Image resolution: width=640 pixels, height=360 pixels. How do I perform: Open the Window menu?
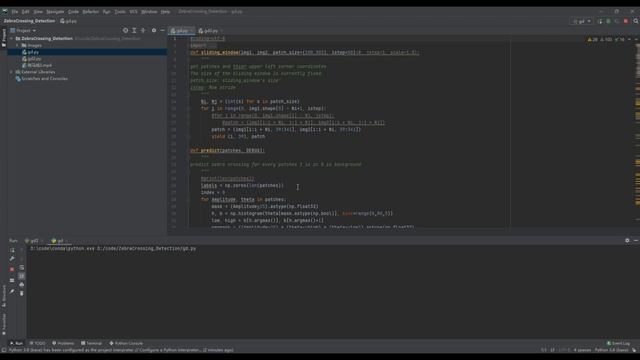[x=149, y=12]
